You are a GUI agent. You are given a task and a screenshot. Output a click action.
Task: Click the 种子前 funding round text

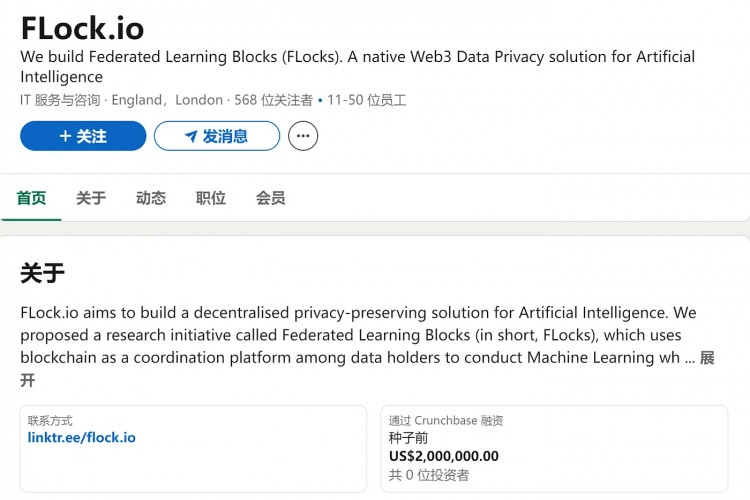pos(408,438)
